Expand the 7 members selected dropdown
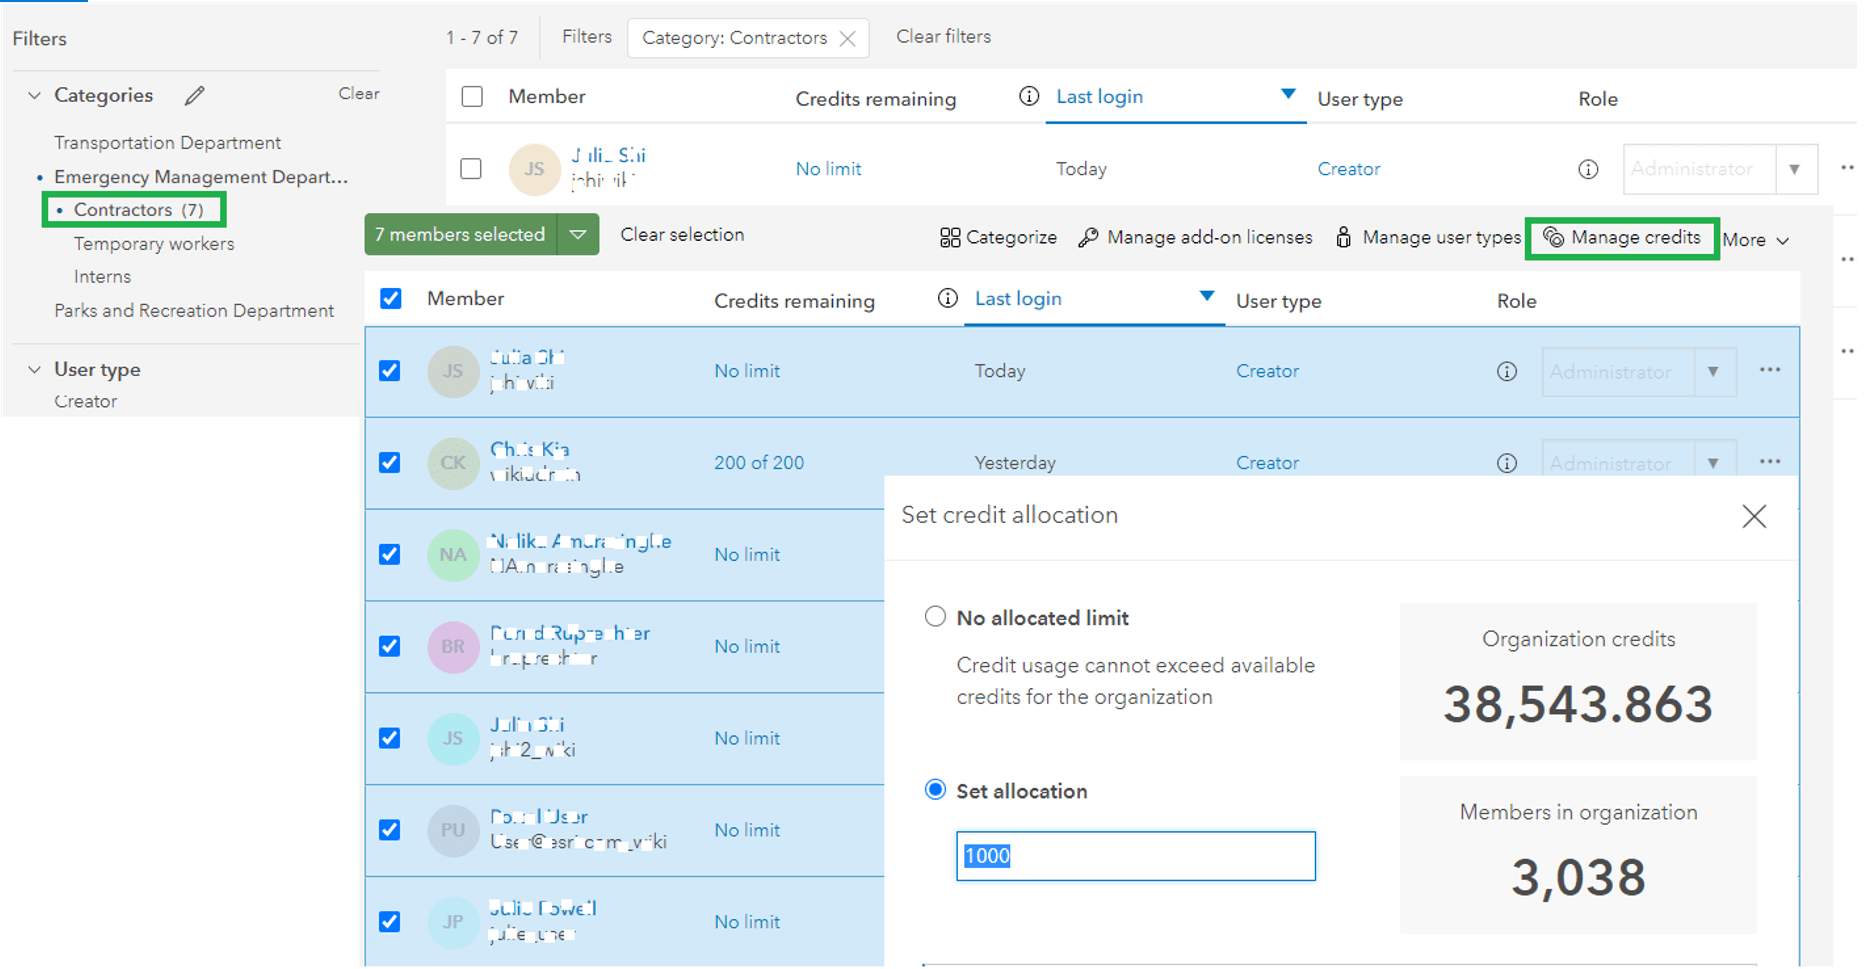This screenshot has width=1872, height=969. pyautogui.click(x=579, y=234)
